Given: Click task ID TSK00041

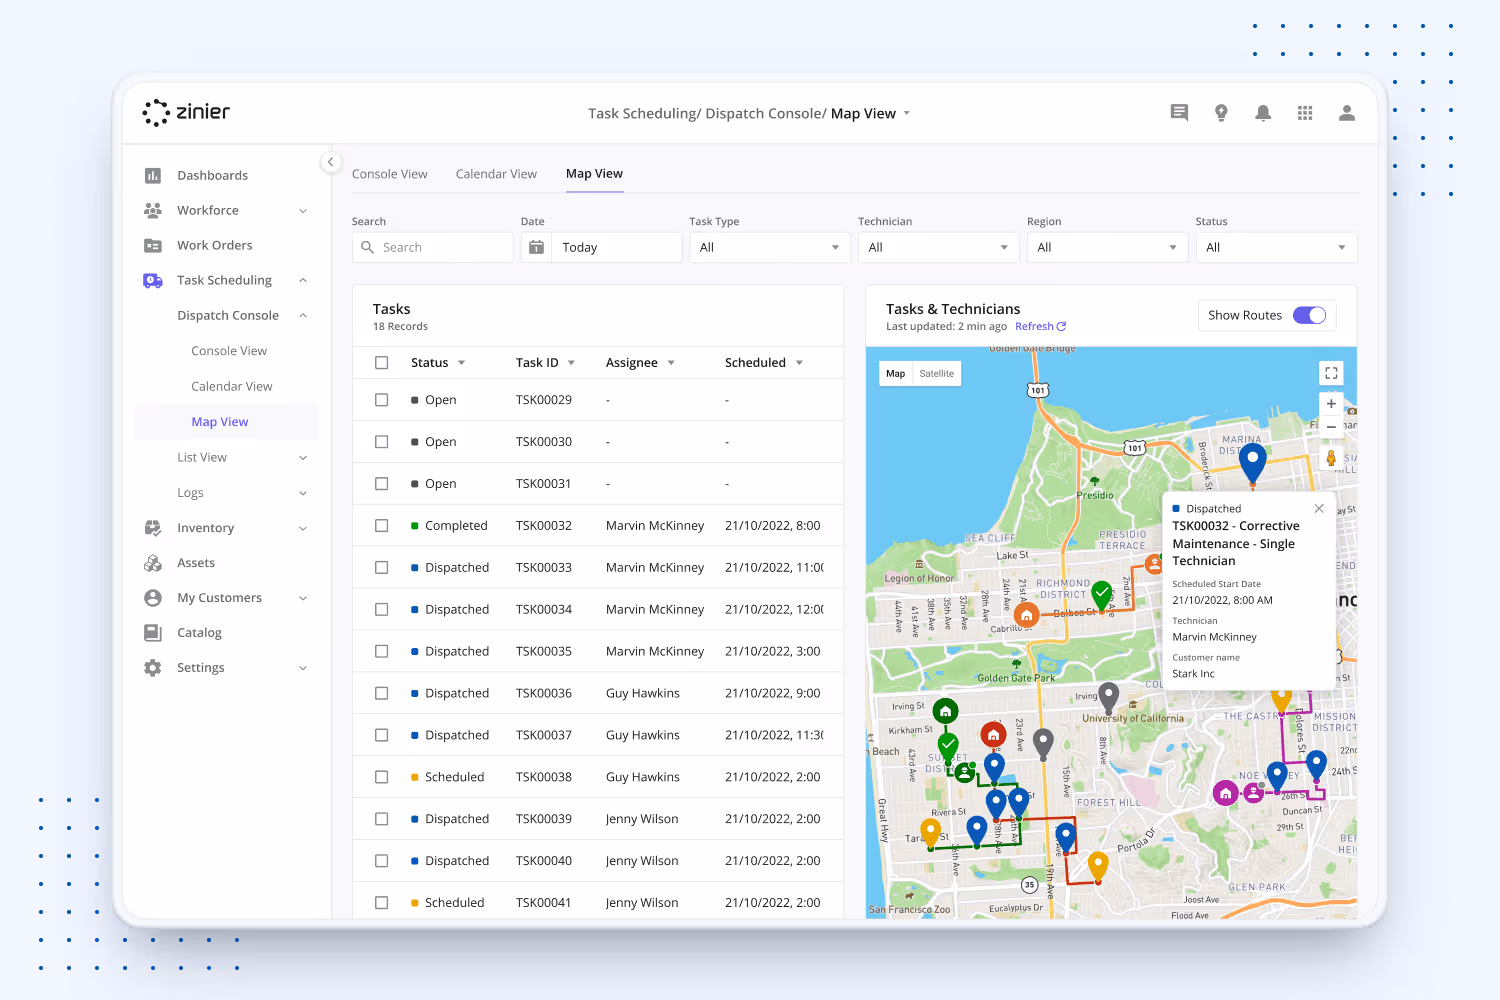Looking at the screenshot, I should 544,903.
